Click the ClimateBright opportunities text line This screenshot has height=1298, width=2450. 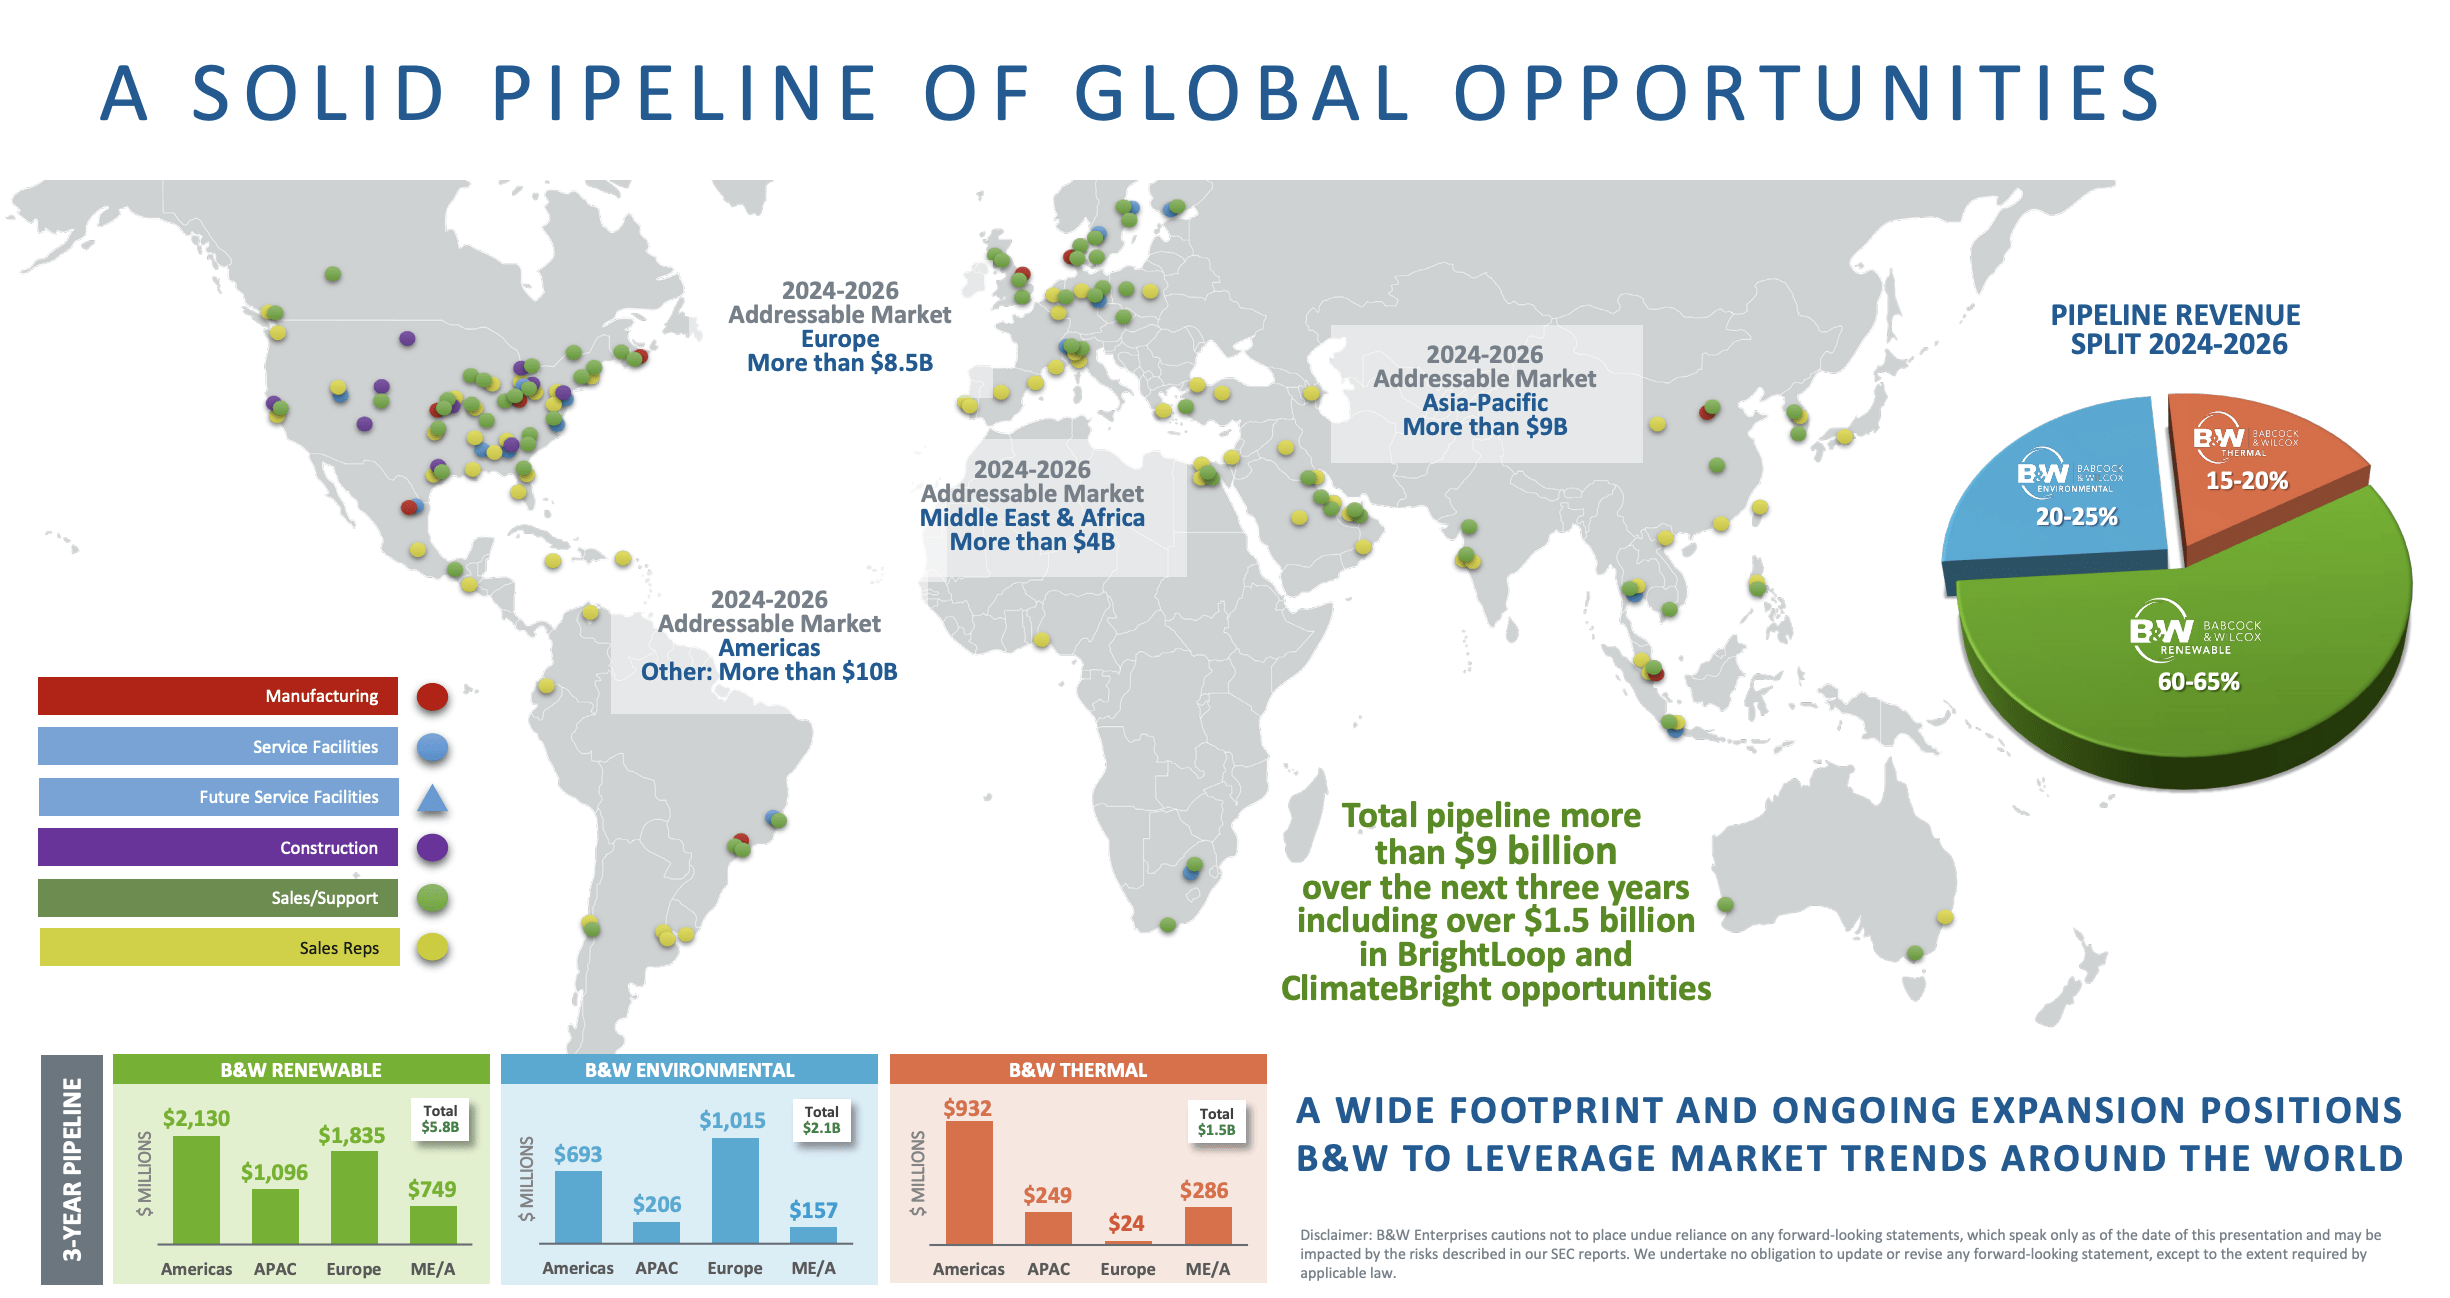click(1496, 989)
